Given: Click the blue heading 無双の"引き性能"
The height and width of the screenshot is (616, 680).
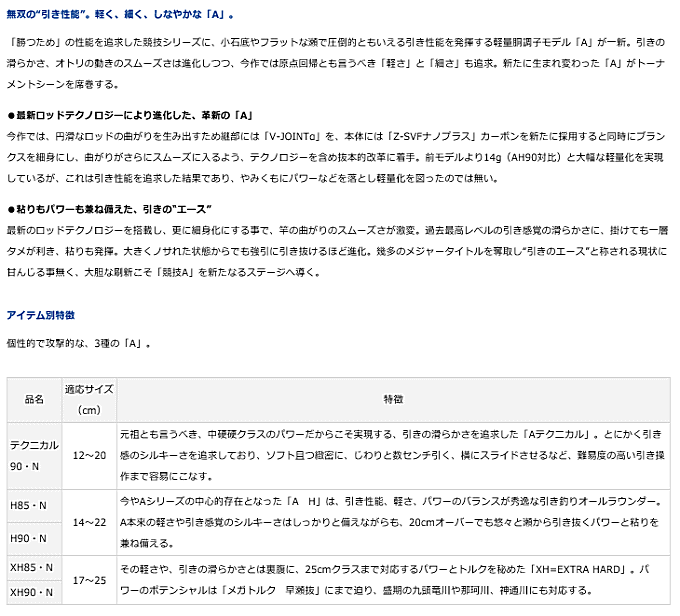Looking at the screenshot, I should (121, 14).
